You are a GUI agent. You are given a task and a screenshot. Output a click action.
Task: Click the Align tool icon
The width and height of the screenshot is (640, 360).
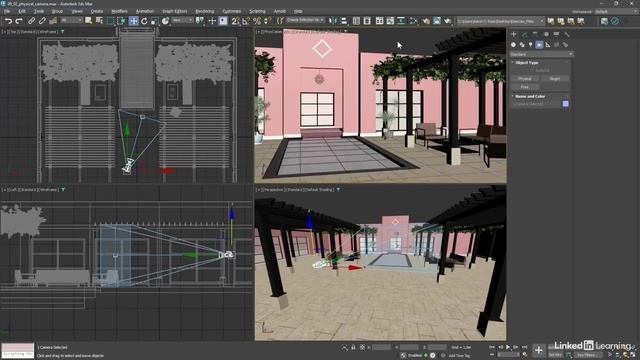pos(344,21)
